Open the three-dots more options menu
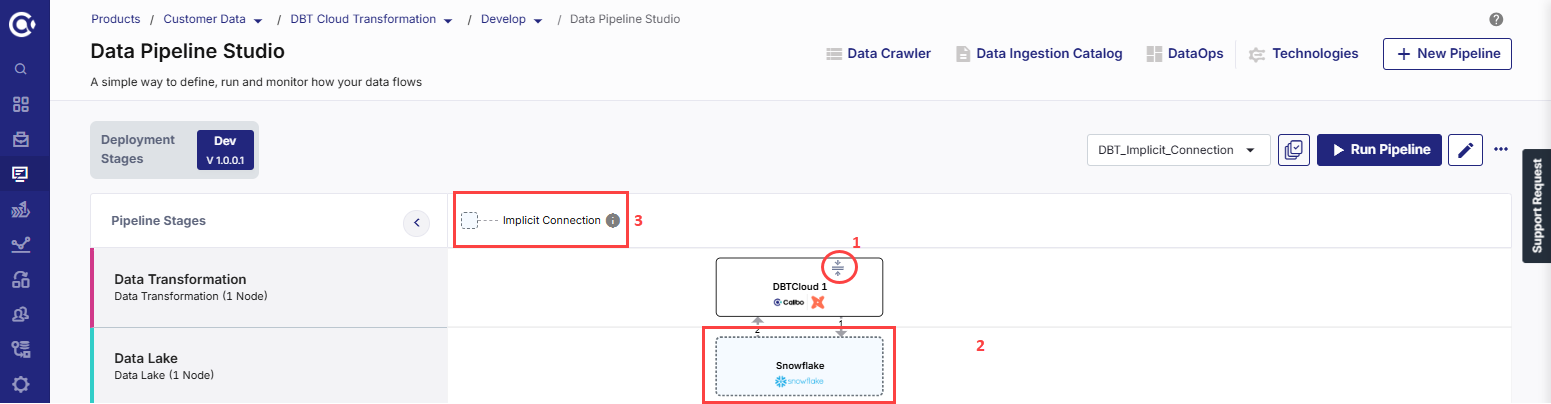The width and height of the screenshot is (1551, 404). click(x=1500, y=150)
